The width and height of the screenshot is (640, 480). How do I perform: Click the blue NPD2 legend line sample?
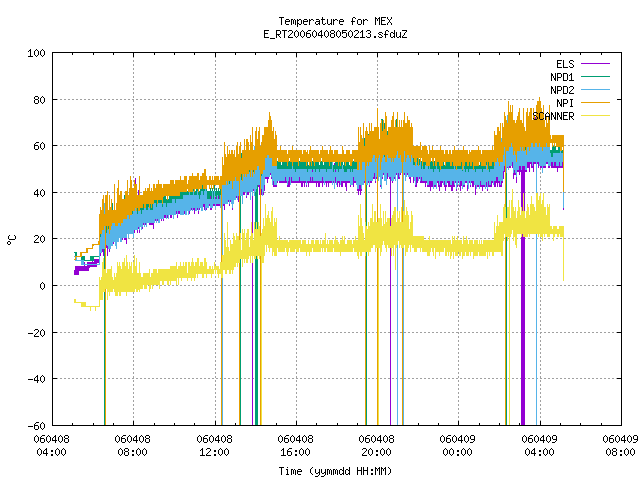tap(596, 89)
